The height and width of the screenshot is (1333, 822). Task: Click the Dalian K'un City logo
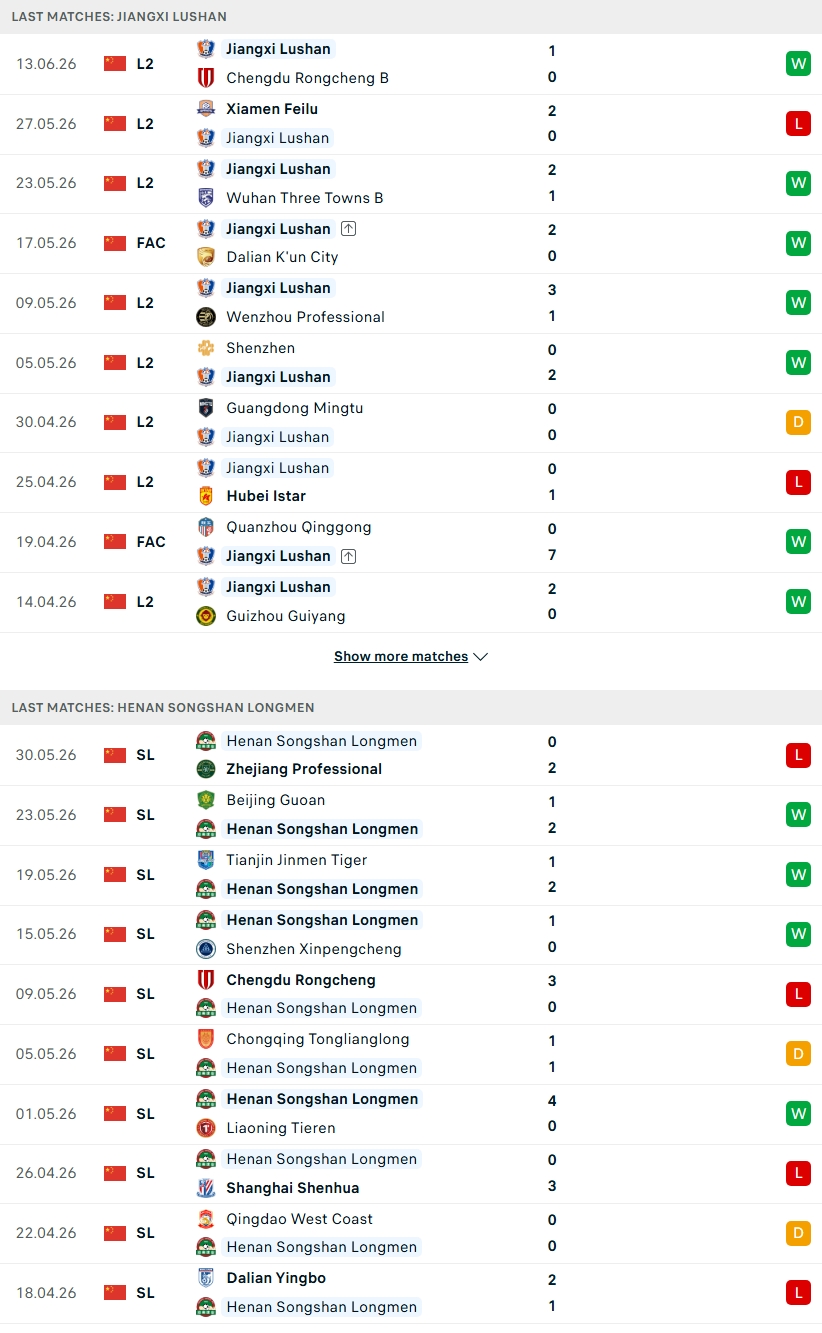click(x=206, y=256)
